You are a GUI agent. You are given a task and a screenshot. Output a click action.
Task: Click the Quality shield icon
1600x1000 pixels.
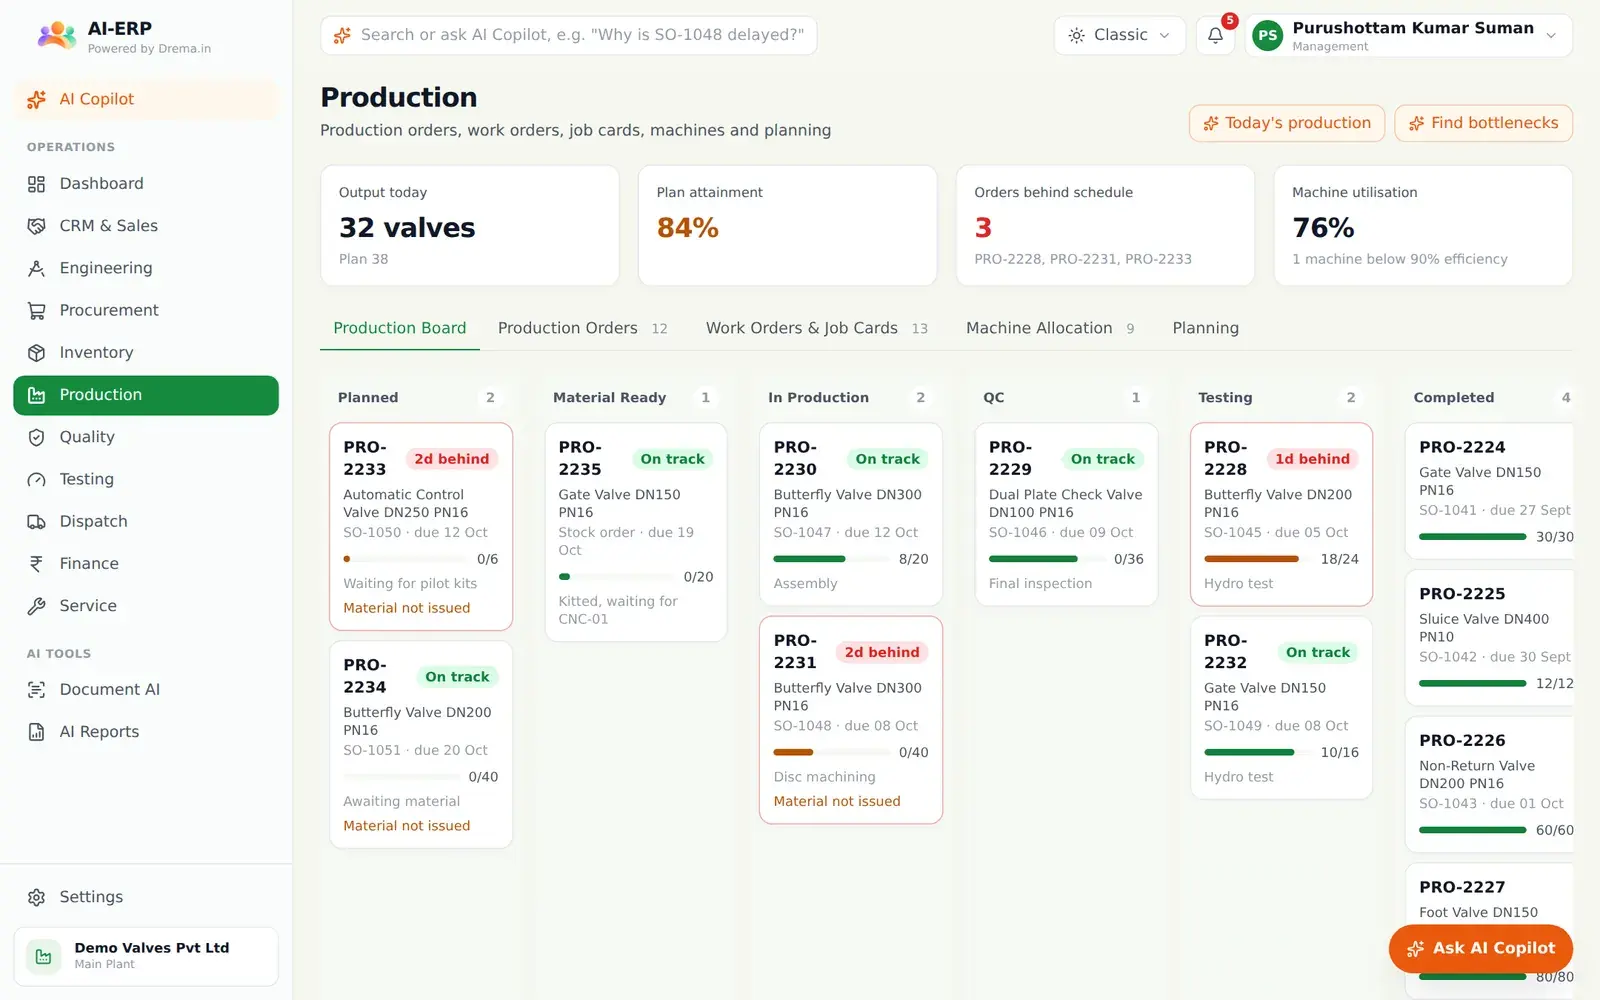[x=37, y=437]
